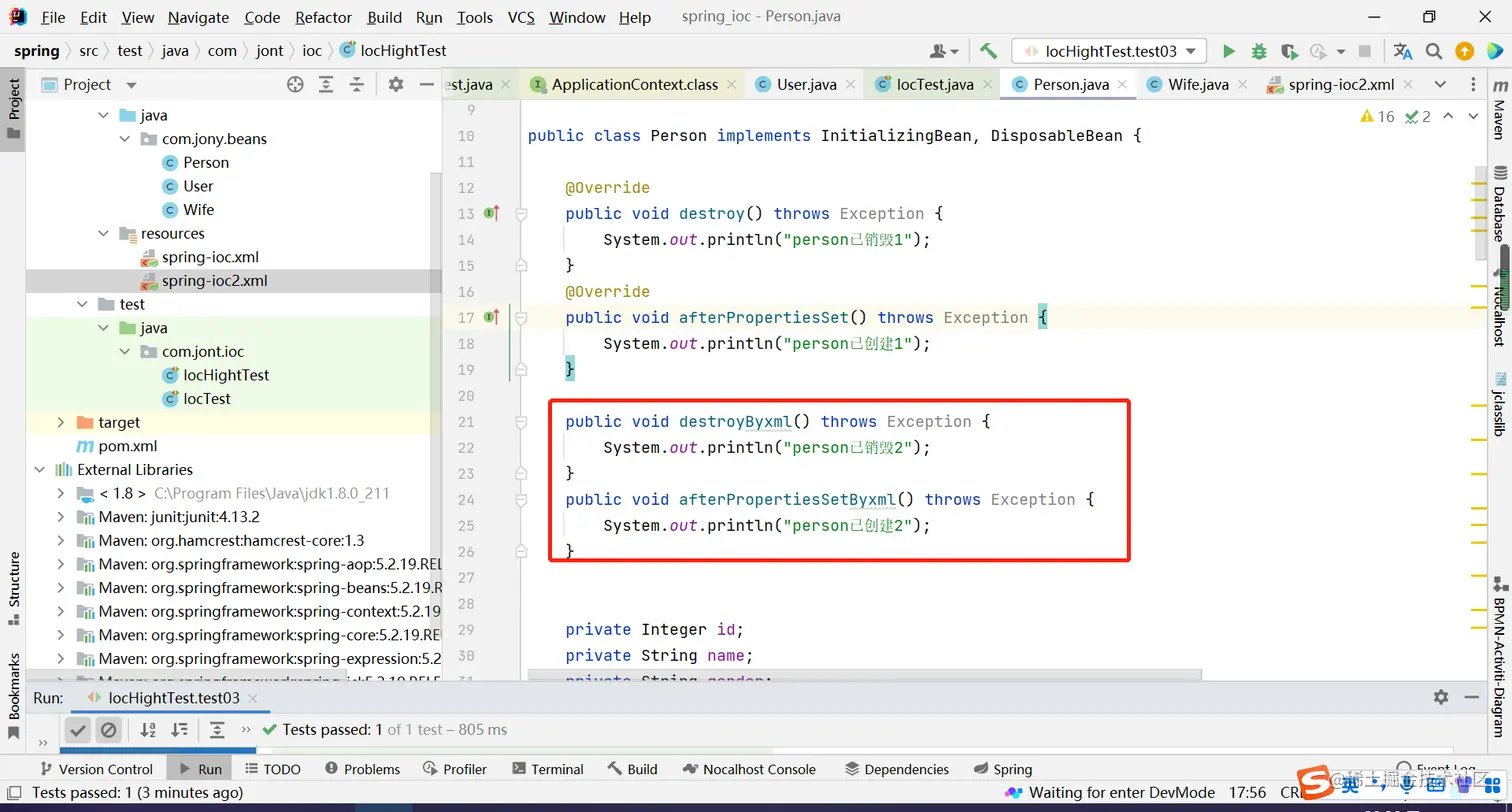Image resolution: width=1512 pixels, height=812 pixels.
Task: Open Version Control tool window button
Action: pyautogui.click(x=95, y=769)
